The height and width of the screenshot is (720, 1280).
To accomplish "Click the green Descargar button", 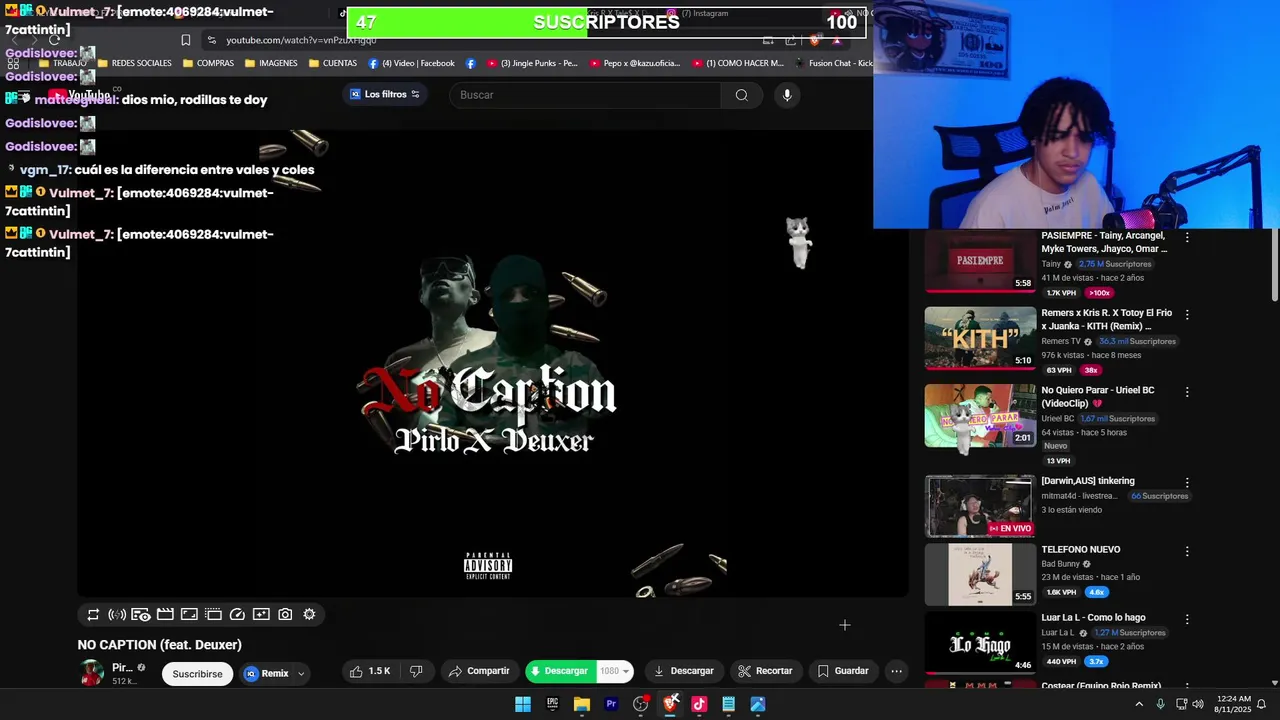I will coord(560,671).
